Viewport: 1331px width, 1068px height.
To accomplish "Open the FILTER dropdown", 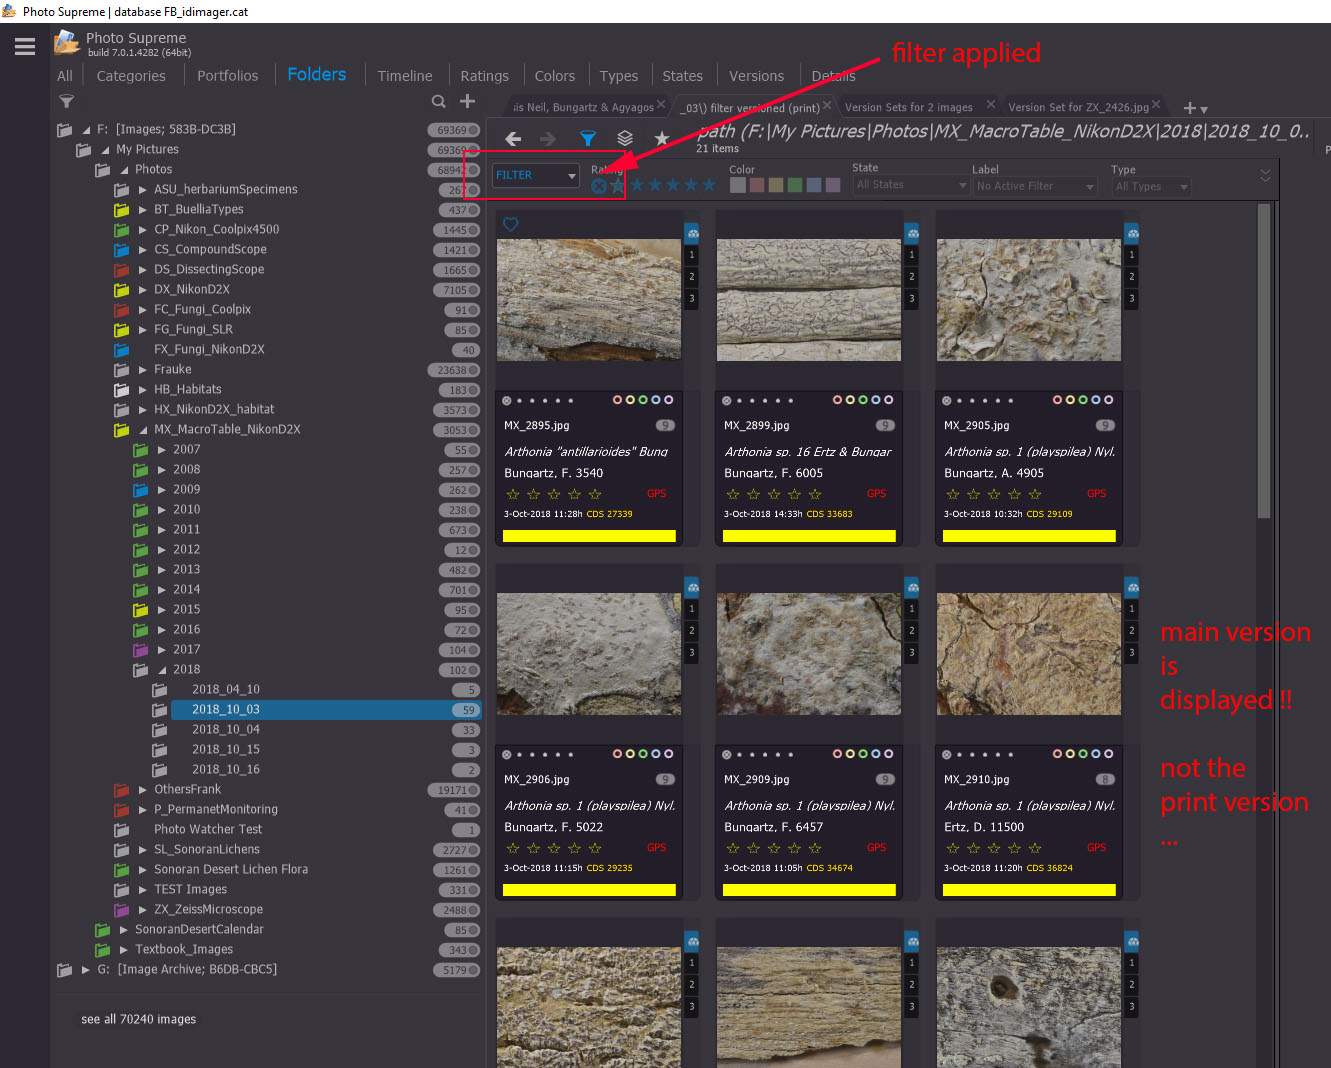I will pos(536,175).
